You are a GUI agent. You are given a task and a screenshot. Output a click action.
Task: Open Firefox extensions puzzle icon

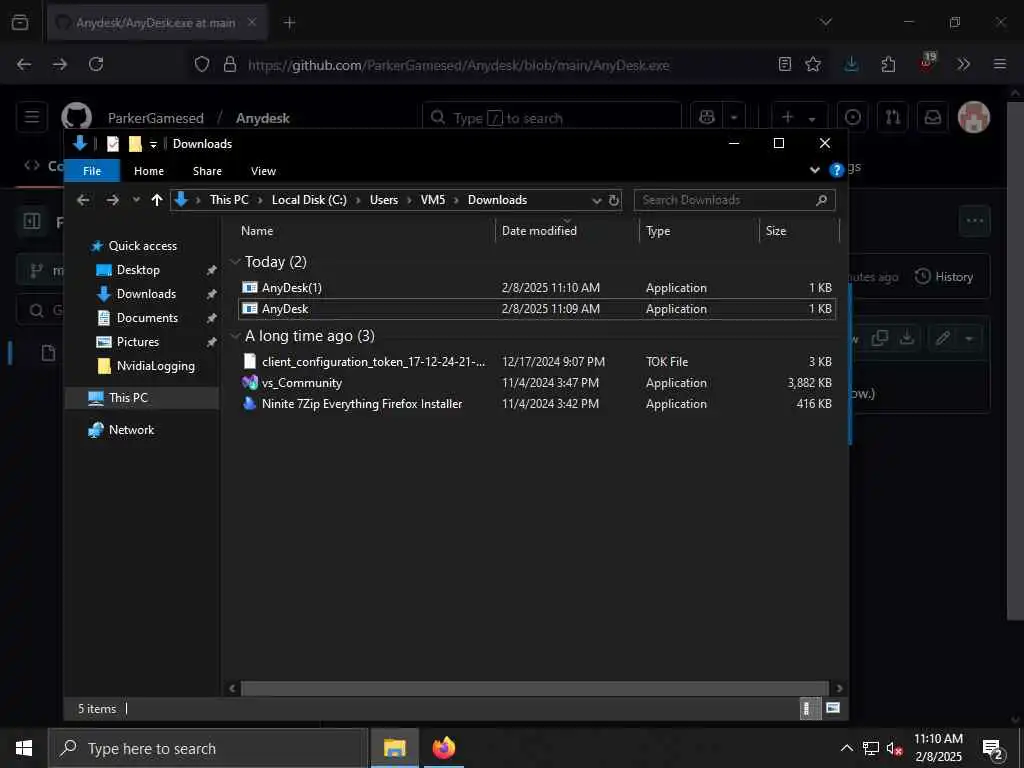point(888,64)
